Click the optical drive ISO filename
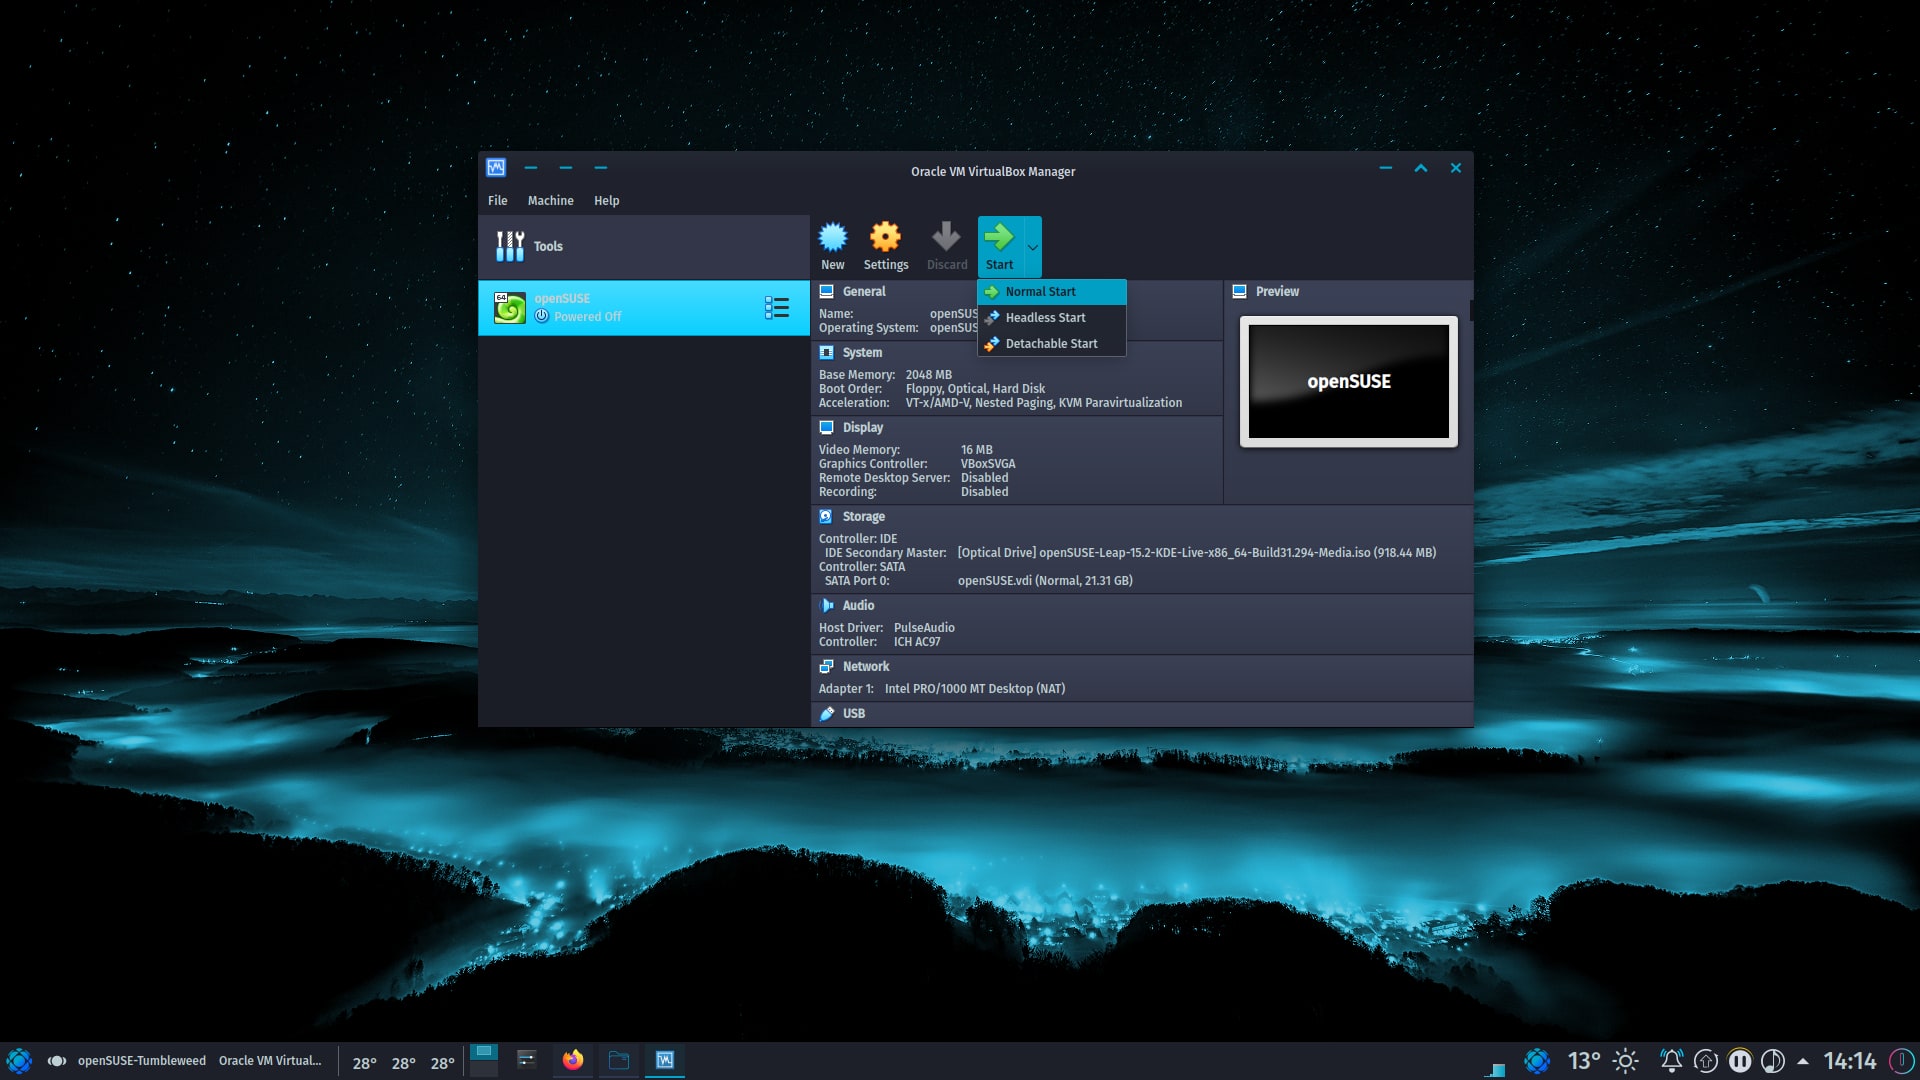The image size is (1920, 1080). pos(1196,553)
